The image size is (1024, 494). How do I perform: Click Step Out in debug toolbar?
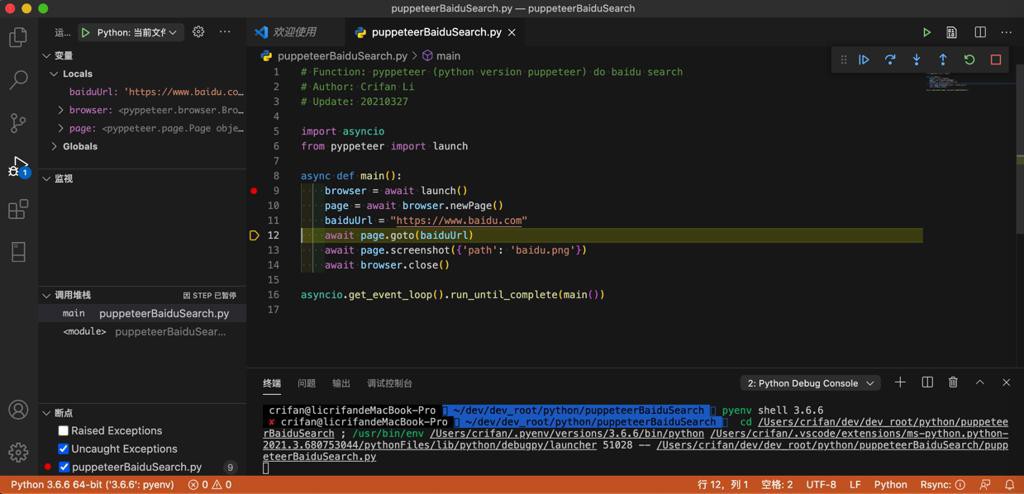[943, 59]
